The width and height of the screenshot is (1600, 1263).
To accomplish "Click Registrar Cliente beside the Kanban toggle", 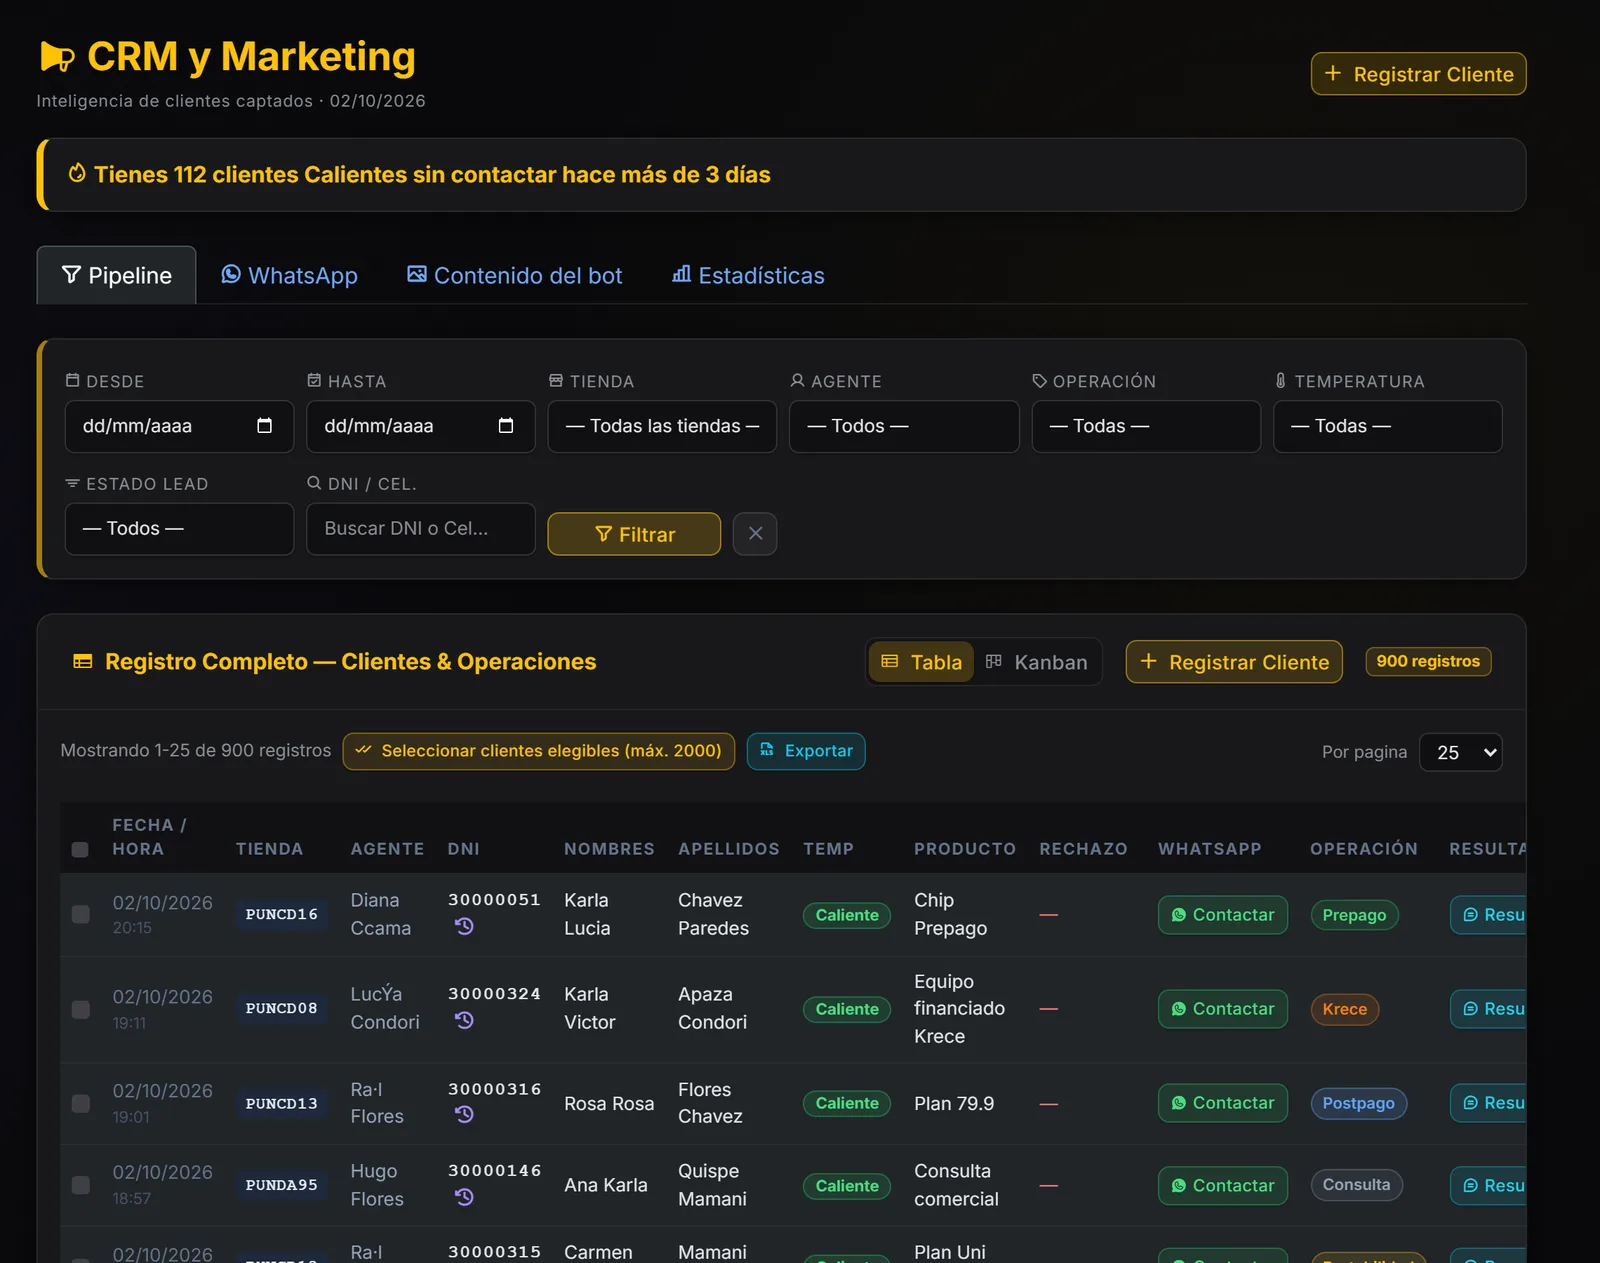I will click(x=1234, y=662).
